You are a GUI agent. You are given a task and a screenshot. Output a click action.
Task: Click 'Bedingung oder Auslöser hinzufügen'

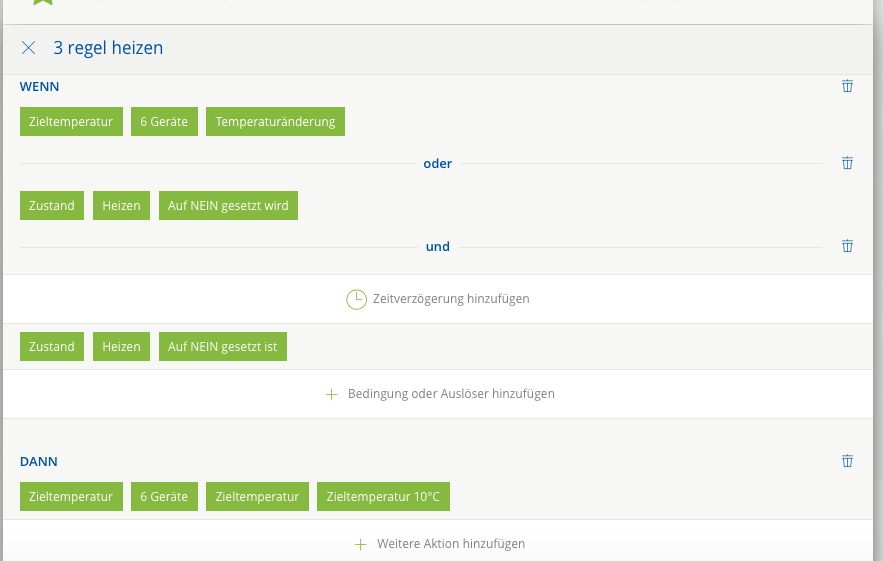[451, 394]
